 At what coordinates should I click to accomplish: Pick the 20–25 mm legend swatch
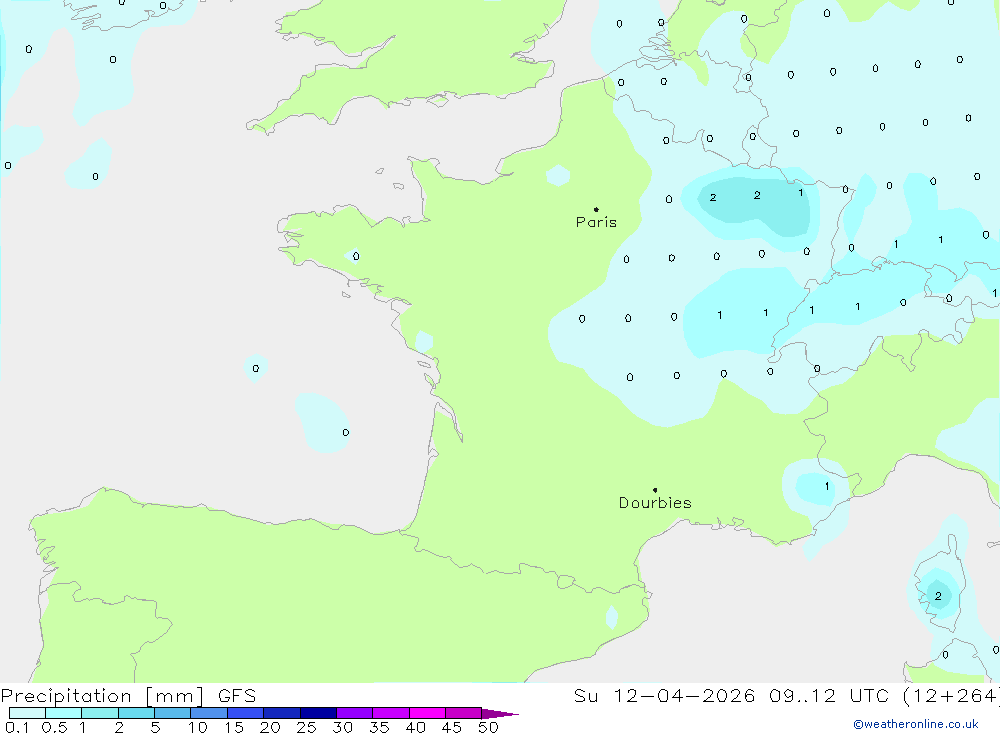(282, 713)
